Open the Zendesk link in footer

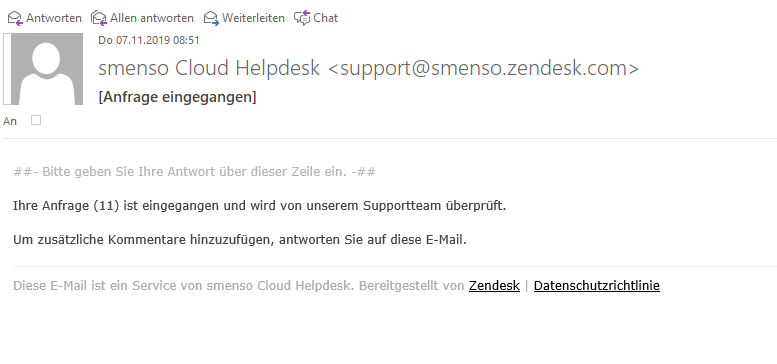[x=494, y=286]
